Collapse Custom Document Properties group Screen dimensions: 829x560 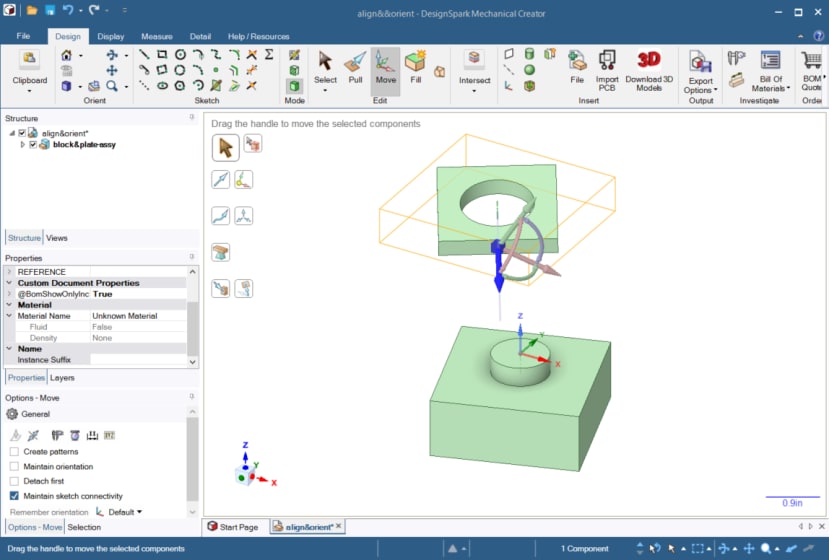(x=9, y=283)
